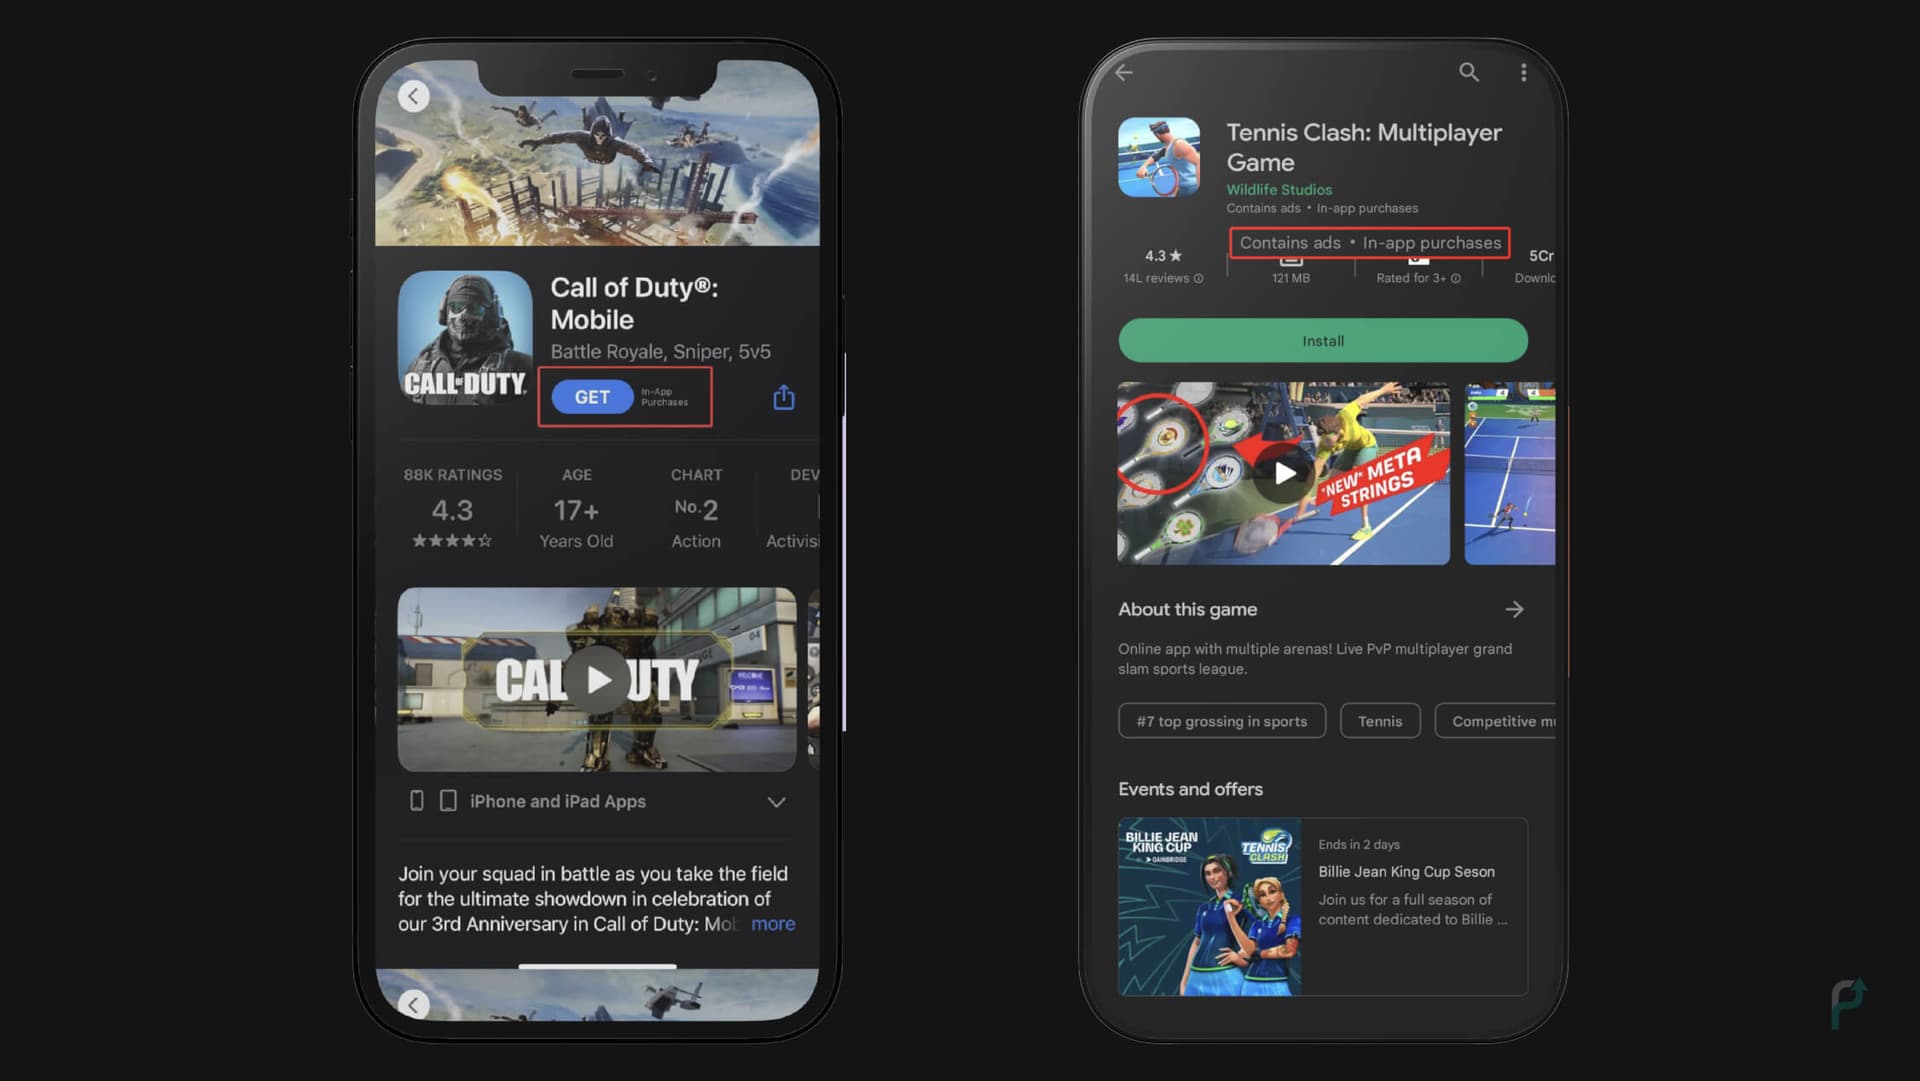Open the Billie Jean King Cup event card
The height and width of the screenshot is (1081, 1920).
coord(1323,907)
